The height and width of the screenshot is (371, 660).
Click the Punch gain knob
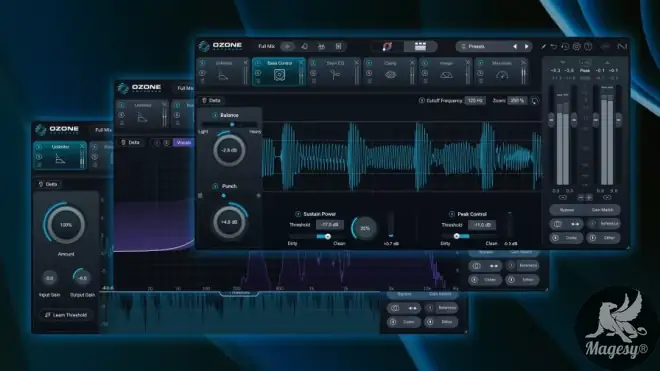[229, 222]
